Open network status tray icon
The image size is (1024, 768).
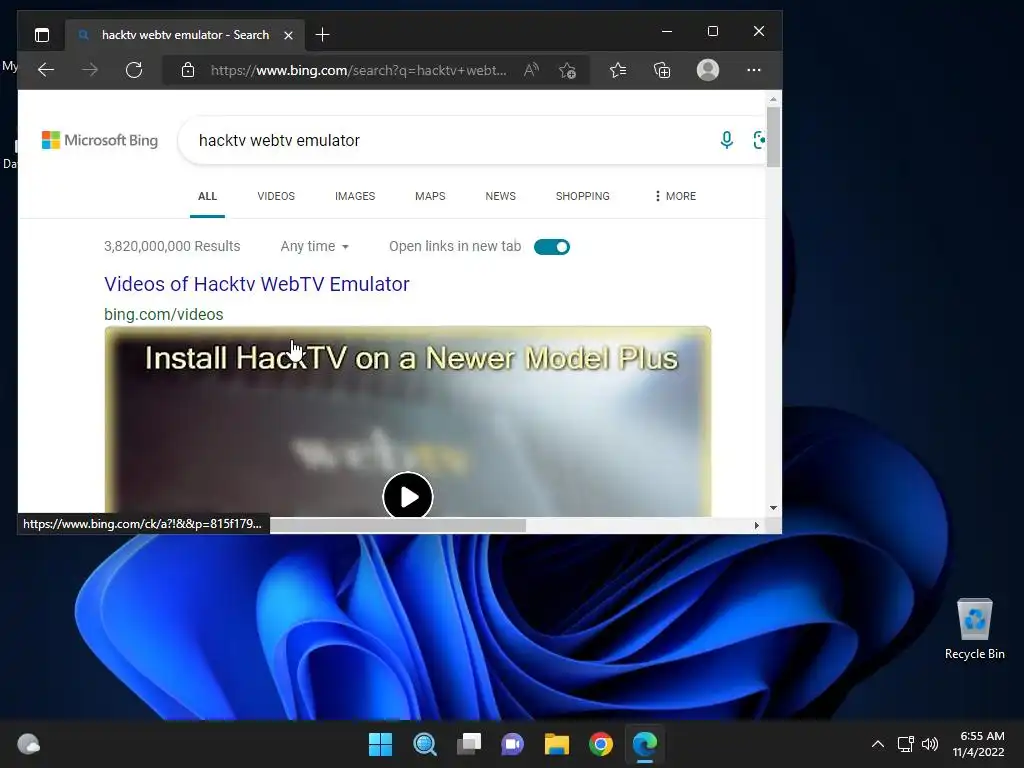905,744
